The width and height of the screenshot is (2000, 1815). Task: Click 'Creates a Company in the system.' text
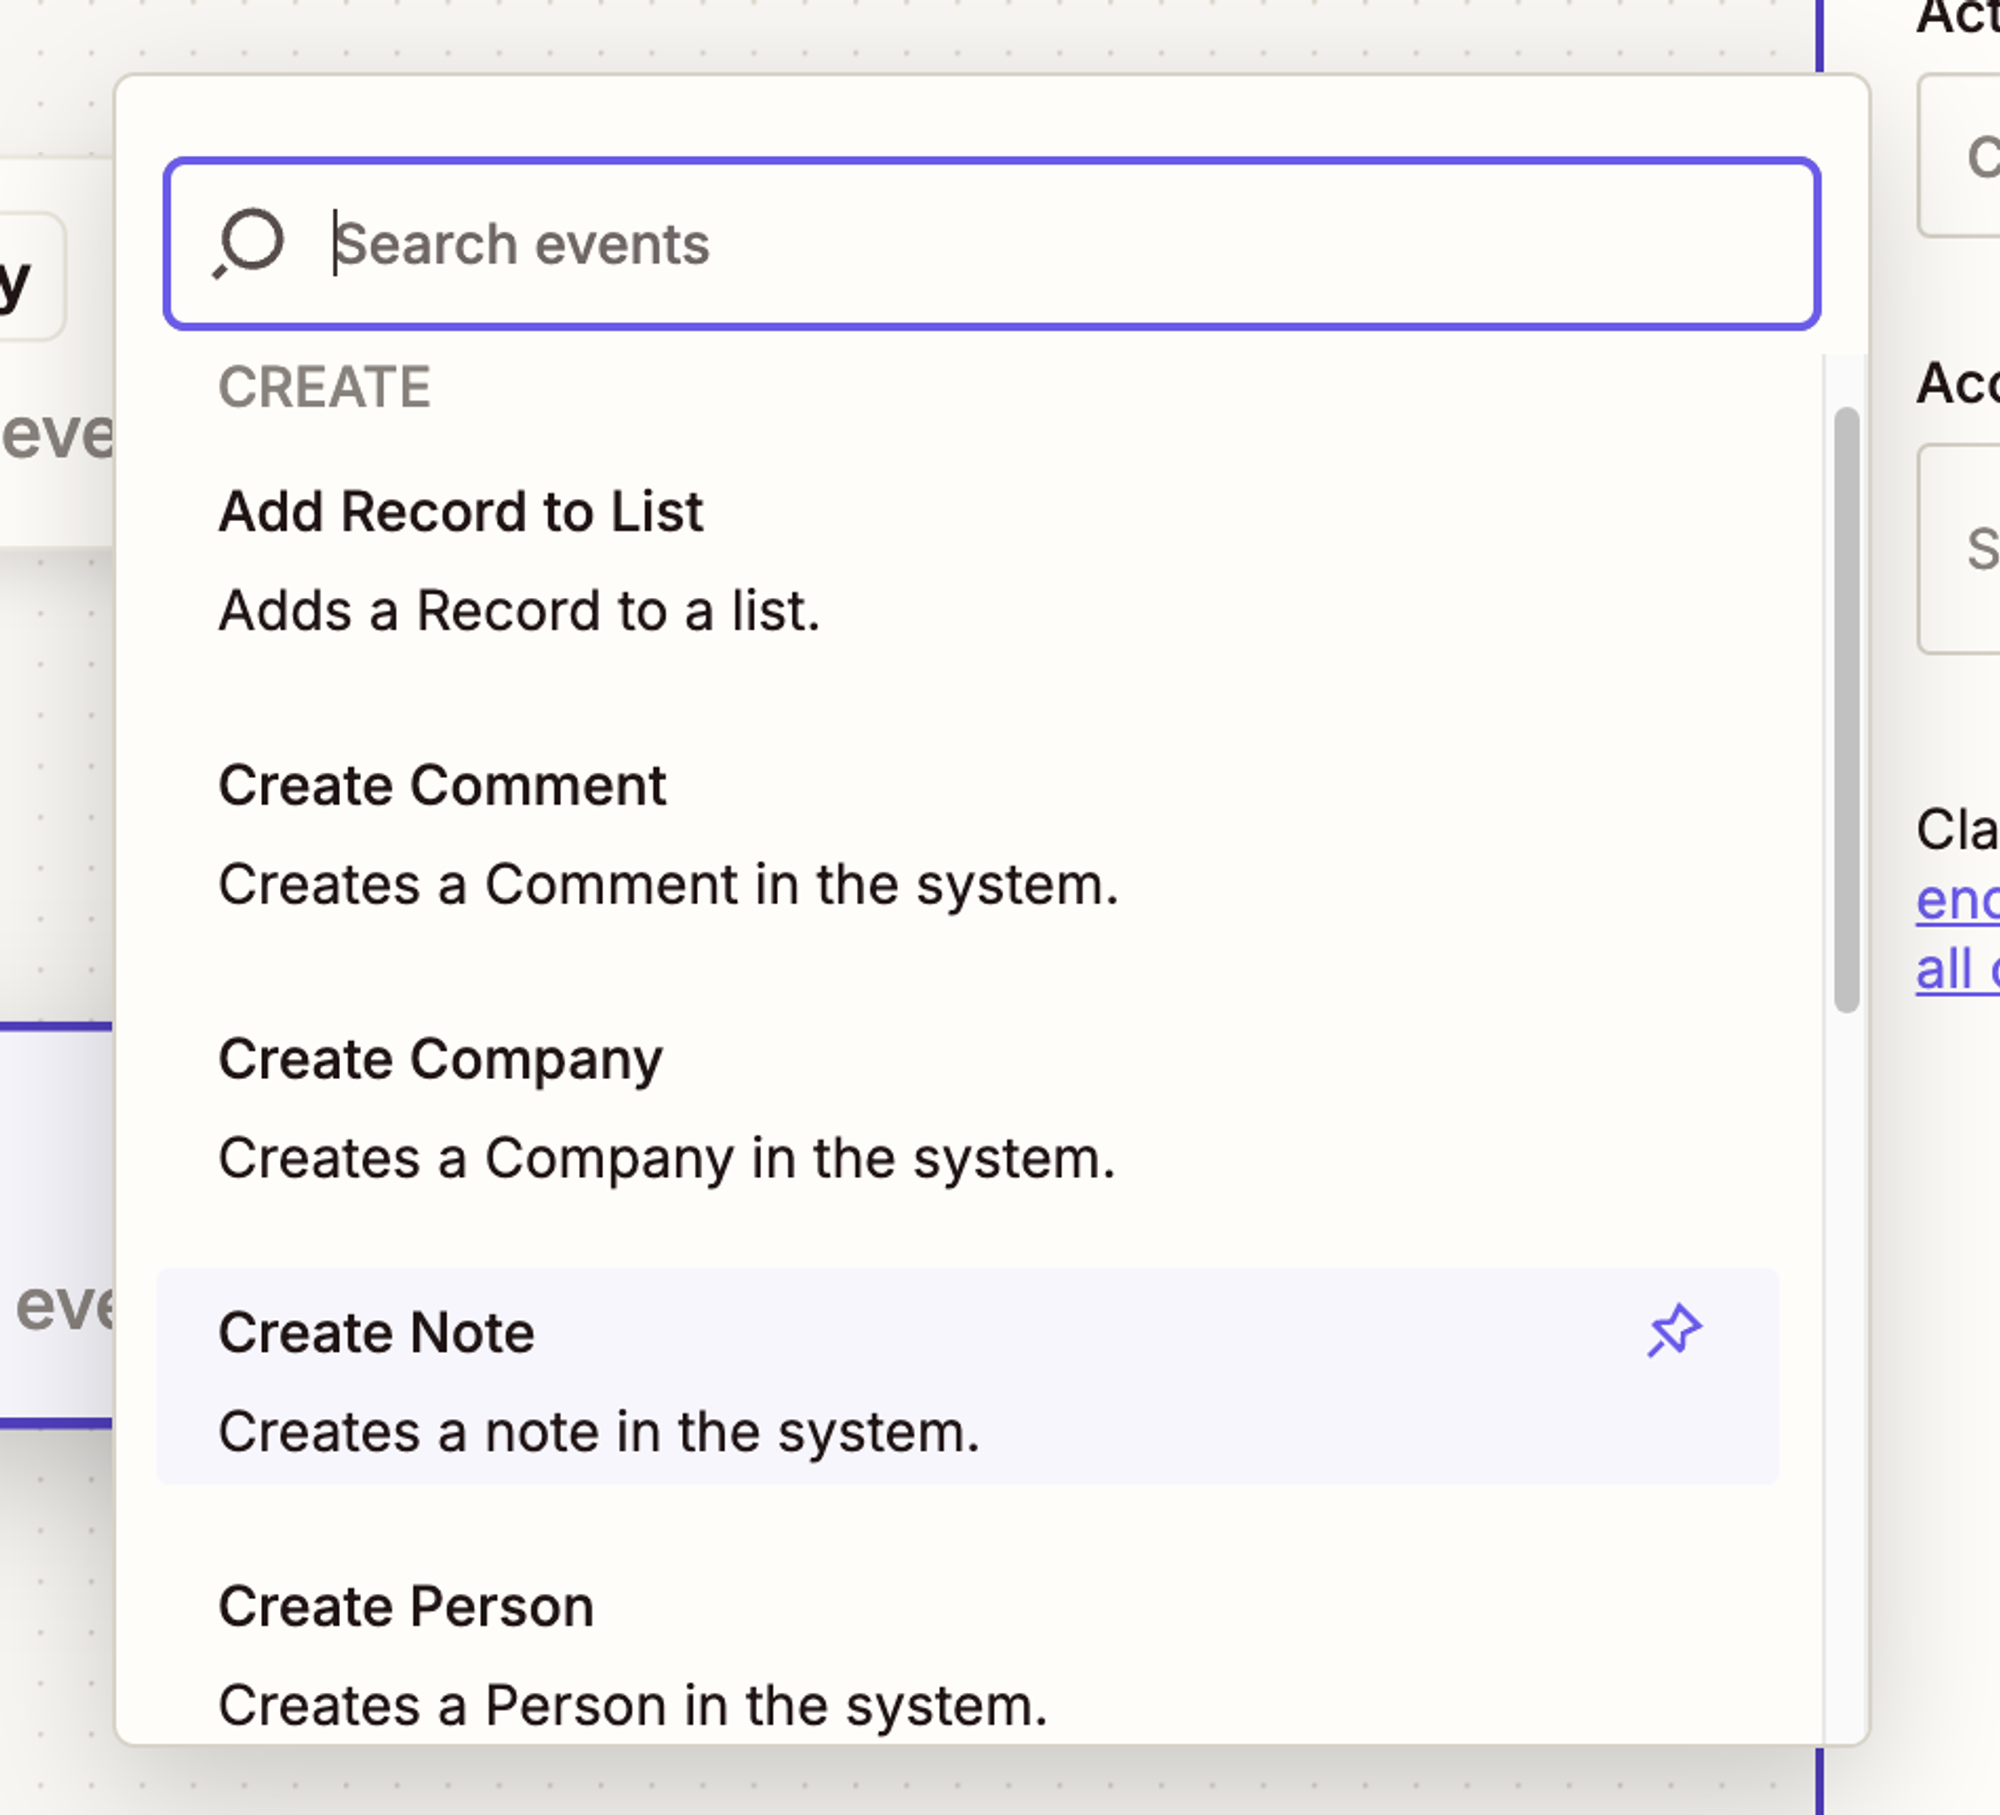(x=666, y=1159)
